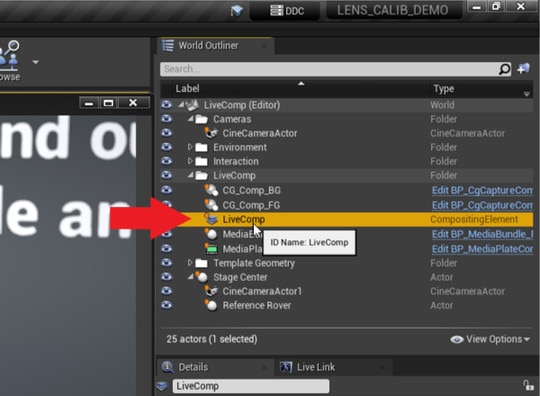The width and height of the screenshot is (540, 396).
Task: Click the search magnifier icon in World Outliner
Action: [505, 69]
